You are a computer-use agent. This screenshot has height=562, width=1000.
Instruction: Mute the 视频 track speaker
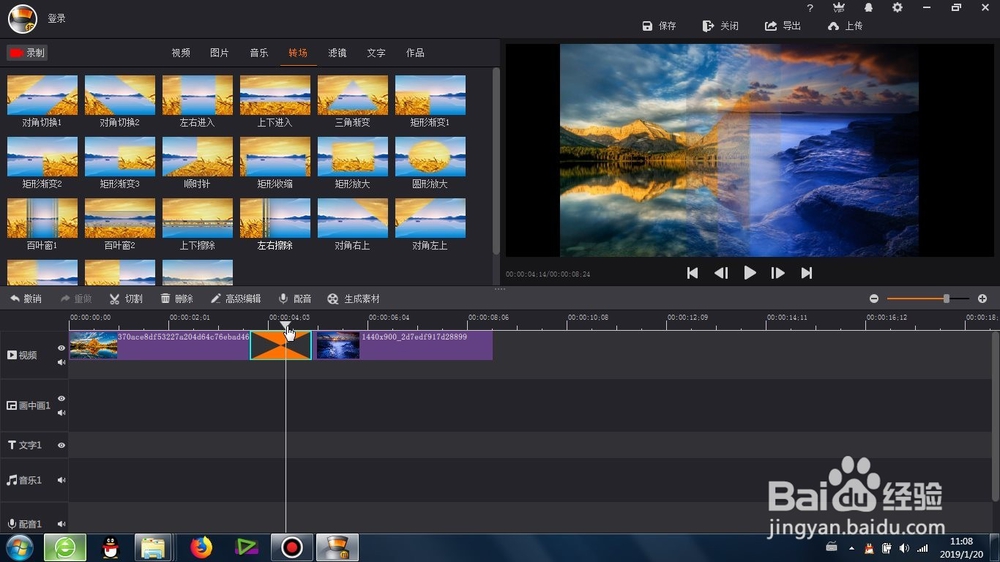(x=61, y=362)
